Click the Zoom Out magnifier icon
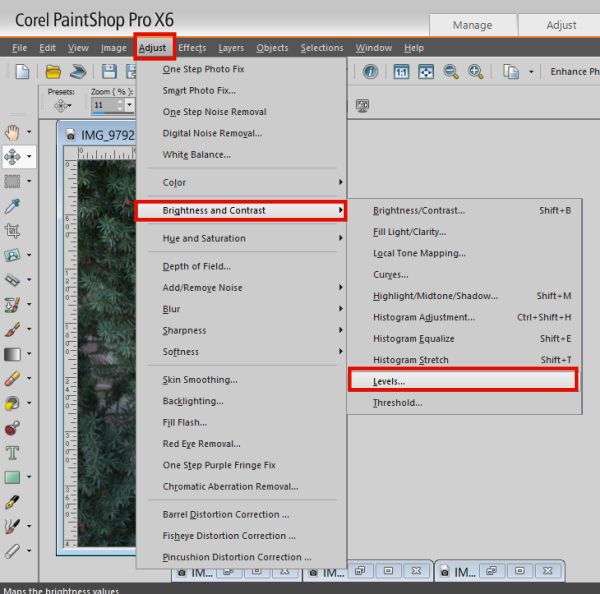Viewport: 600px width, 594px height. click(x=451, y=72)
